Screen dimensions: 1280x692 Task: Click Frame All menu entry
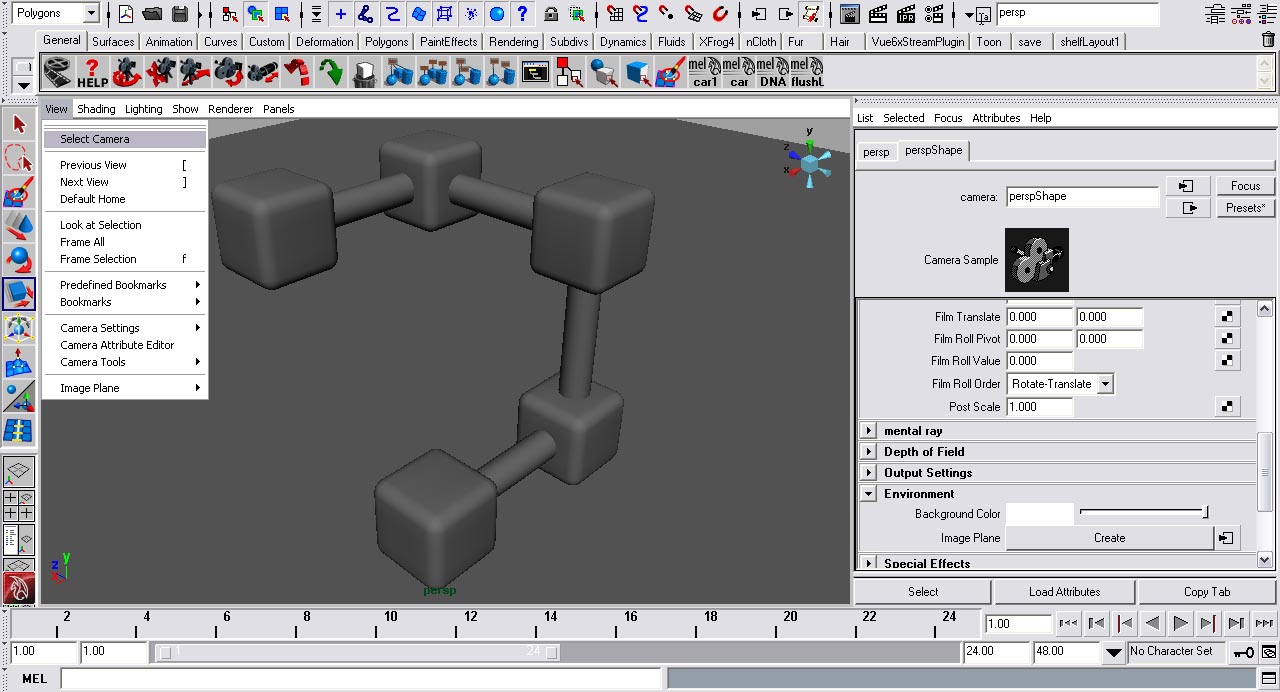(x=125, y=242)
